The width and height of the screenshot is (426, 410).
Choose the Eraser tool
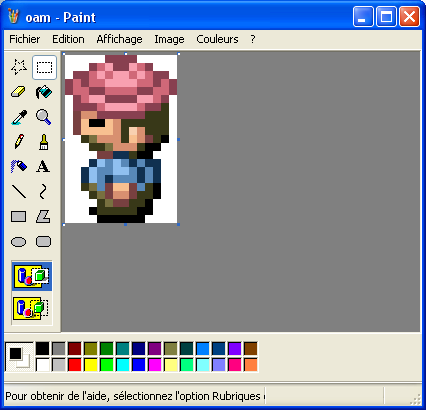point(19,92)
